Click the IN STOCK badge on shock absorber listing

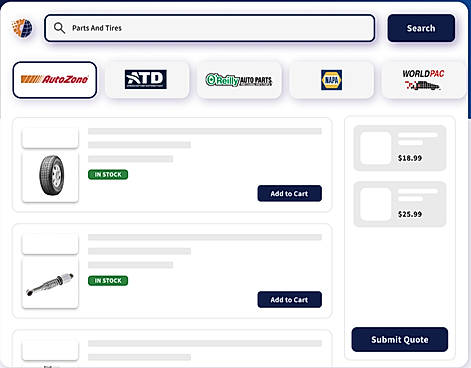click(108, 281)
